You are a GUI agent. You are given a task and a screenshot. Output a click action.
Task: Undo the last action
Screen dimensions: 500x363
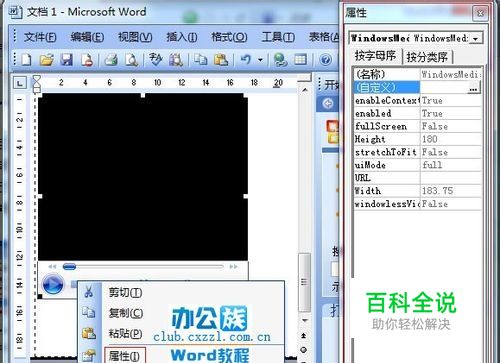[246, 60]
